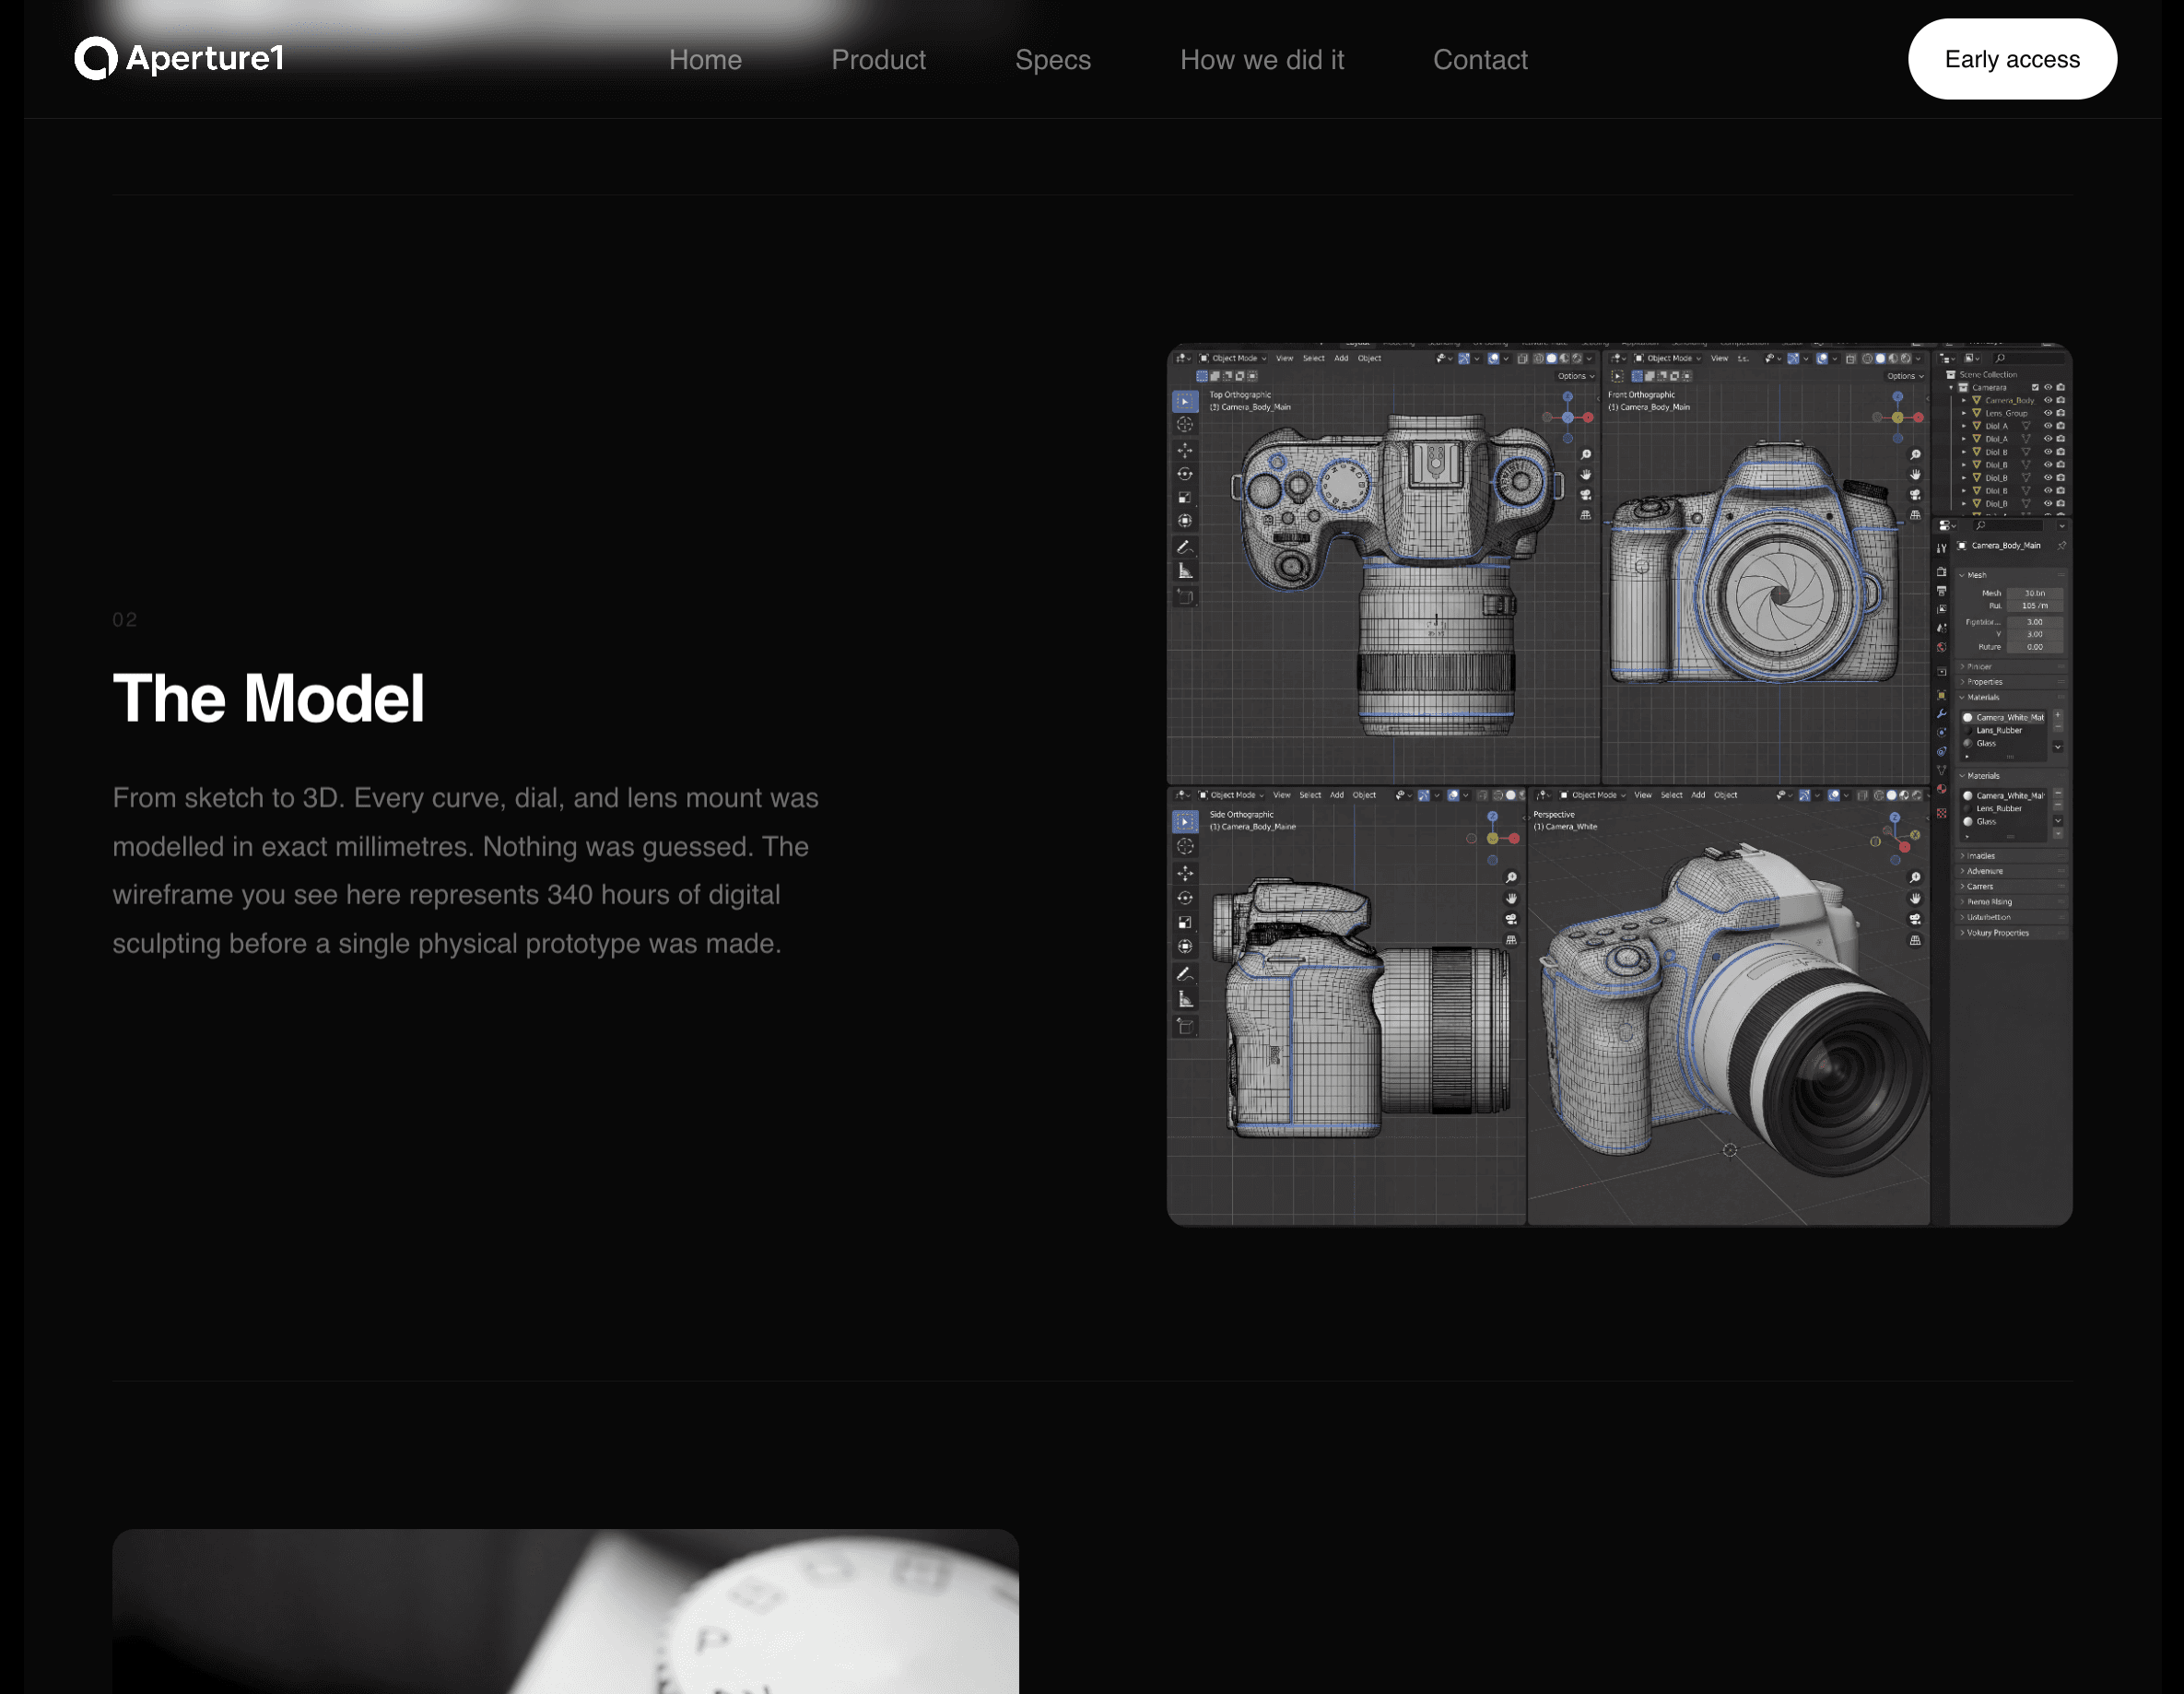This screenshot has width=2184, height=1694.
Task: Click the Aperture1 logo link
Action: pyautogui.click(x=180, y=58)
